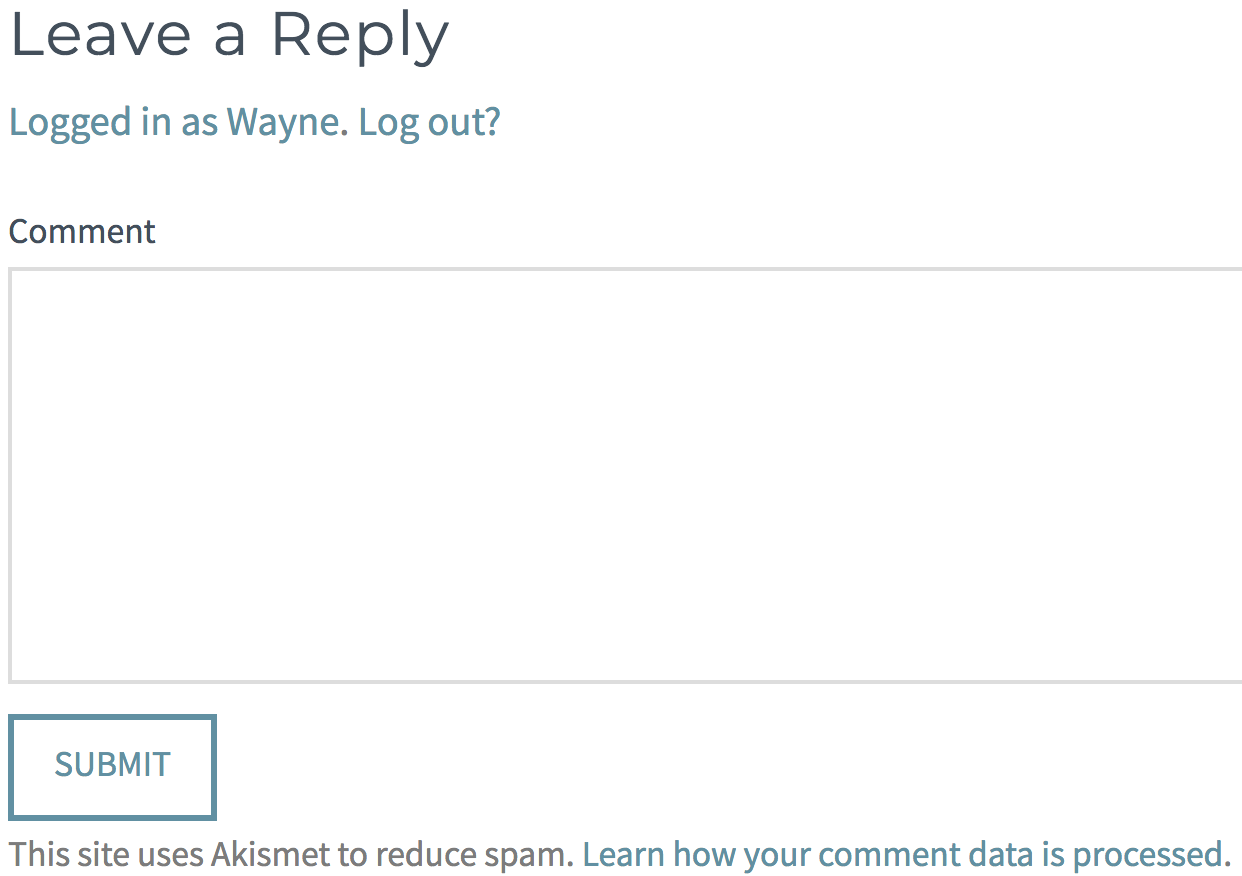
Task: Sign out using the 'Log out?' link
Action: 429,122
